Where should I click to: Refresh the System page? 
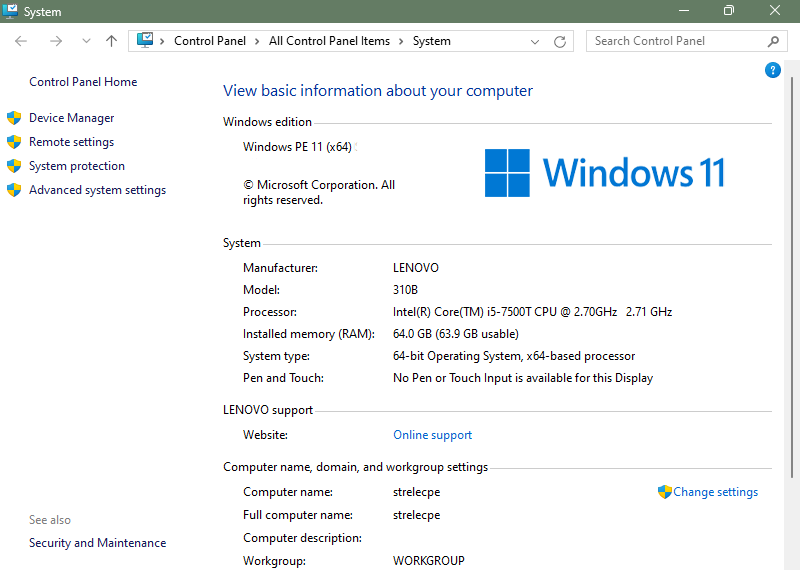point(560,41)
